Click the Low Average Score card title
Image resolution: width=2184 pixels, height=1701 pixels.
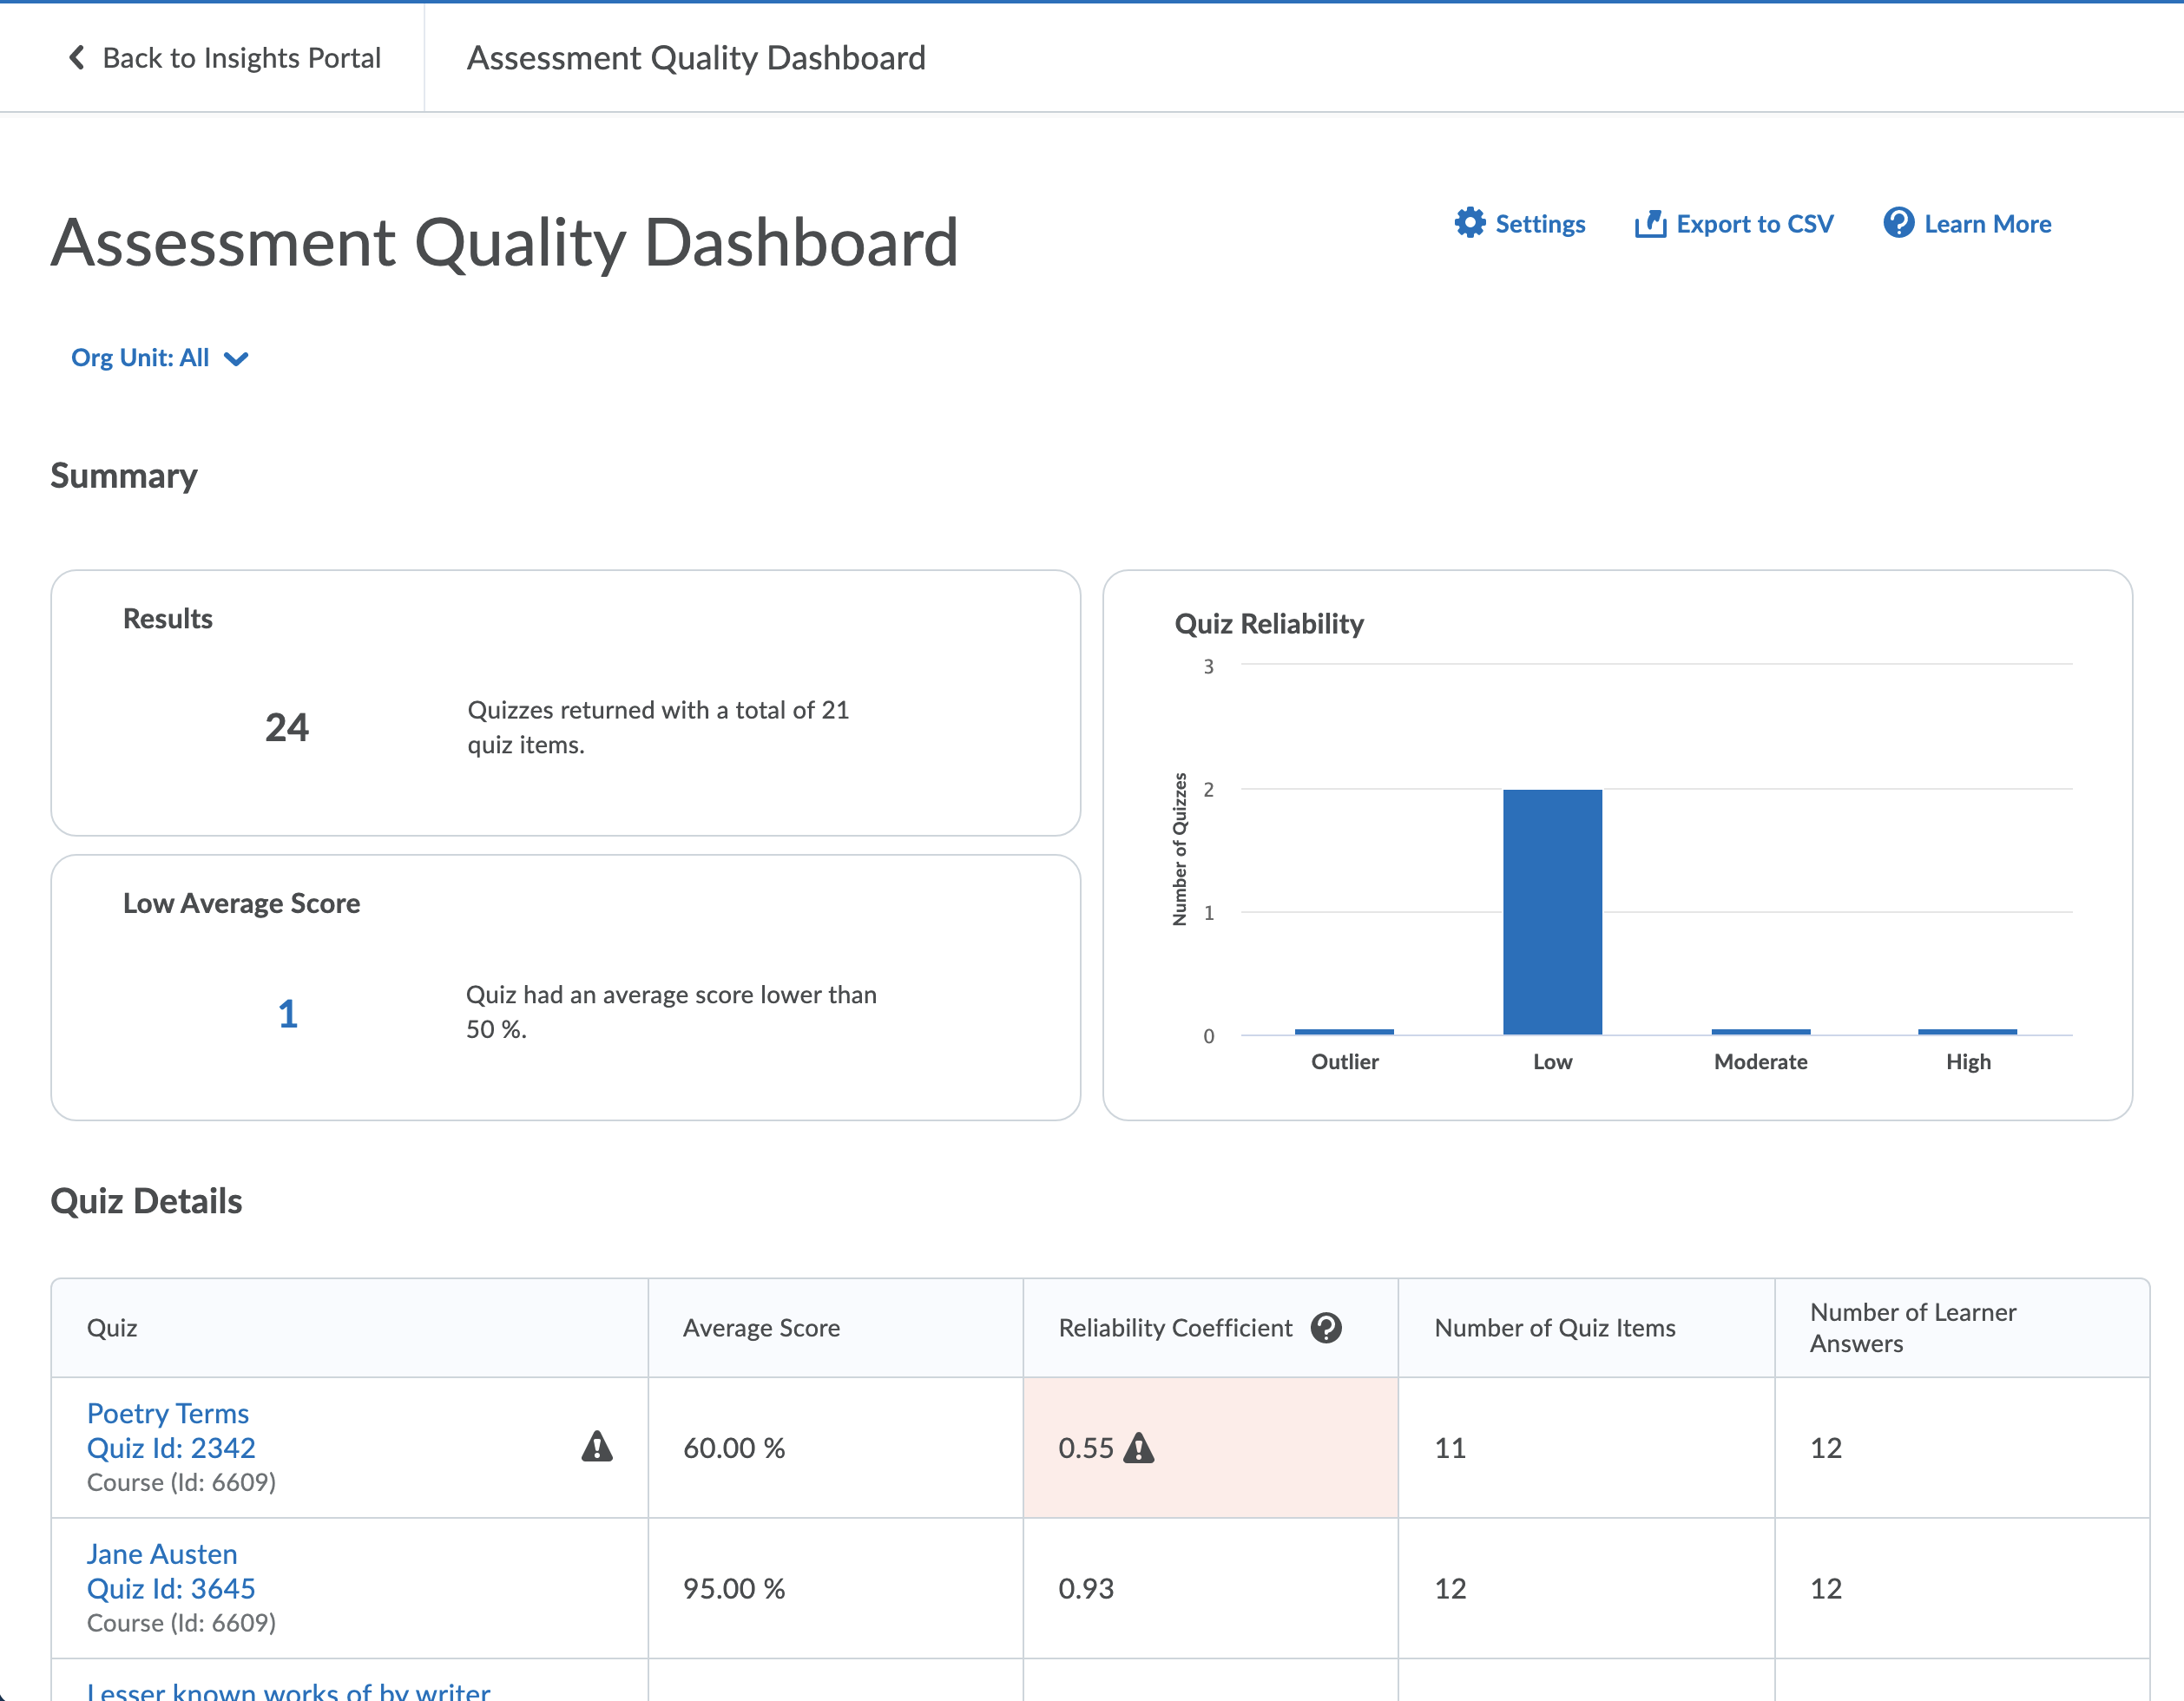coord(241,903)
